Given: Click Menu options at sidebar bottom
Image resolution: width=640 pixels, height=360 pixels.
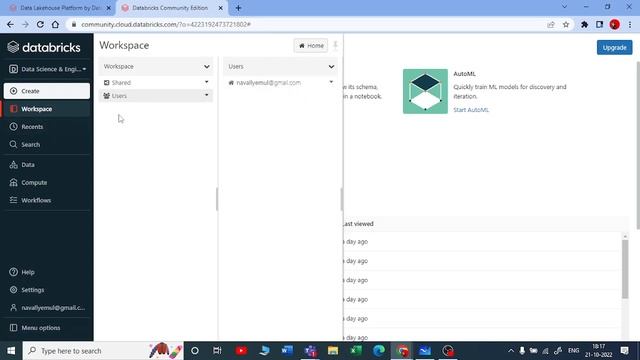Looking at the screenshot, I should 47,328.
